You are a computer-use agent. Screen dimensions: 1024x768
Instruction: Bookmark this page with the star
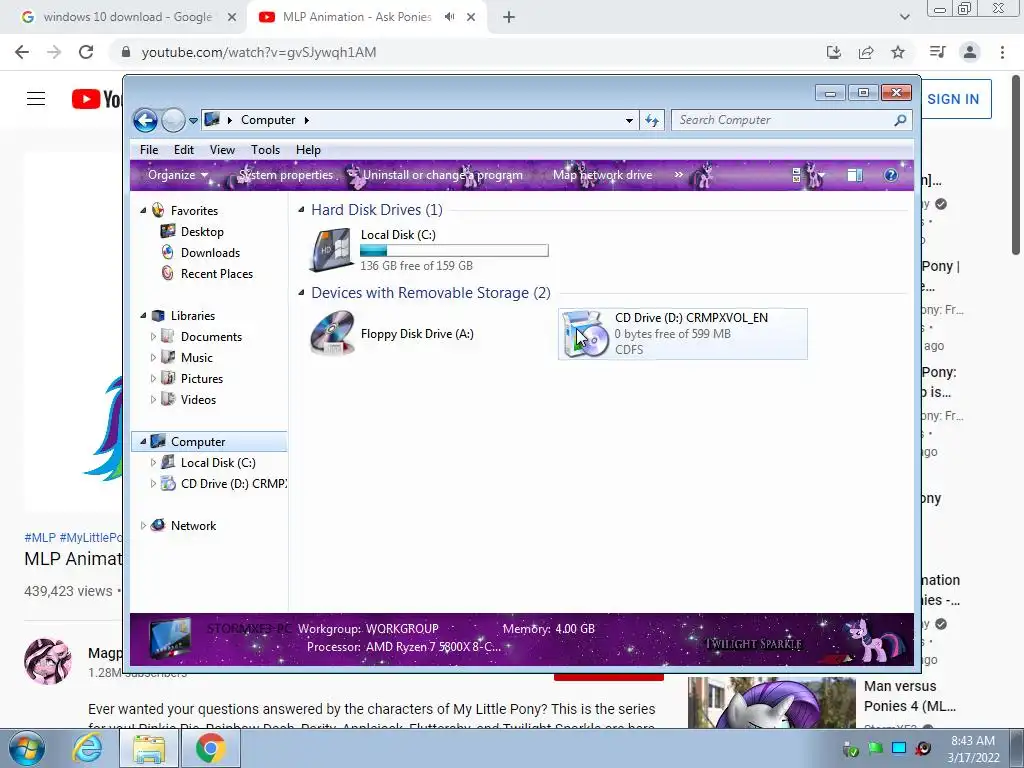(x=898, y=52)
